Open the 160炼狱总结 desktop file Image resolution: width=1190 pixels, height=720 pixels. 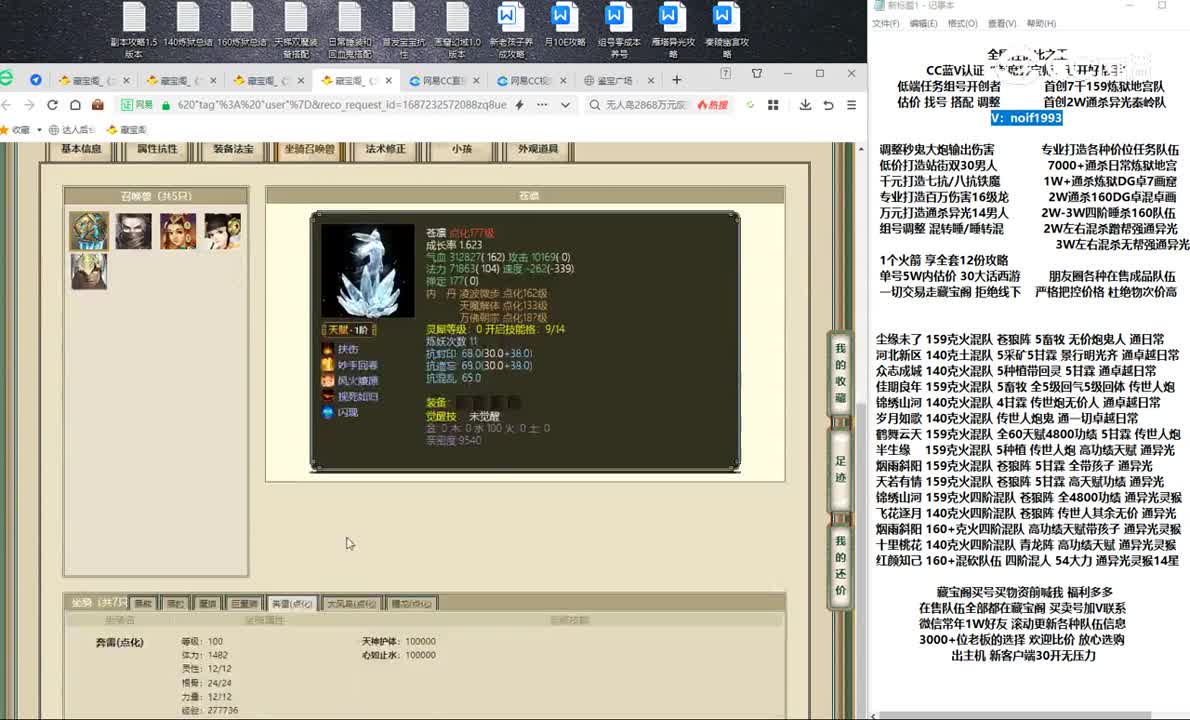(241, 26)
